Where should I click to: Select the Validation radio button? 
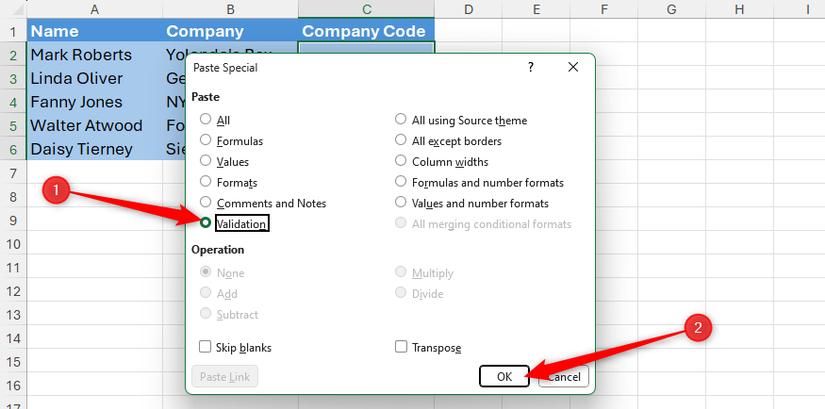click(206, 223)
